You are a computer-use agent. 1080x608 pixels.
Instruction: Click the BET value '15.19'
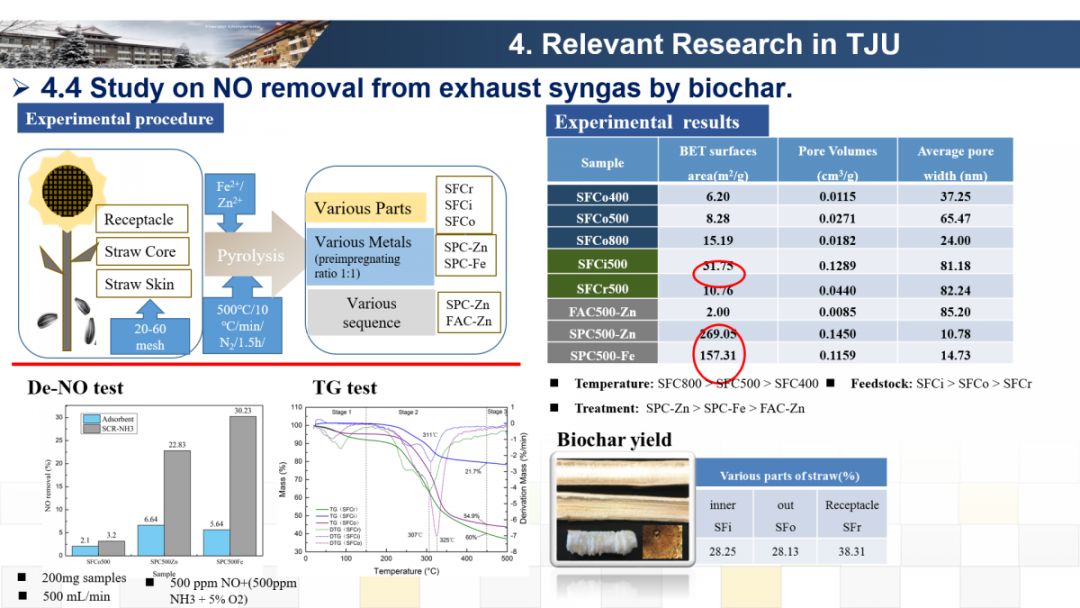click(718, 240)
